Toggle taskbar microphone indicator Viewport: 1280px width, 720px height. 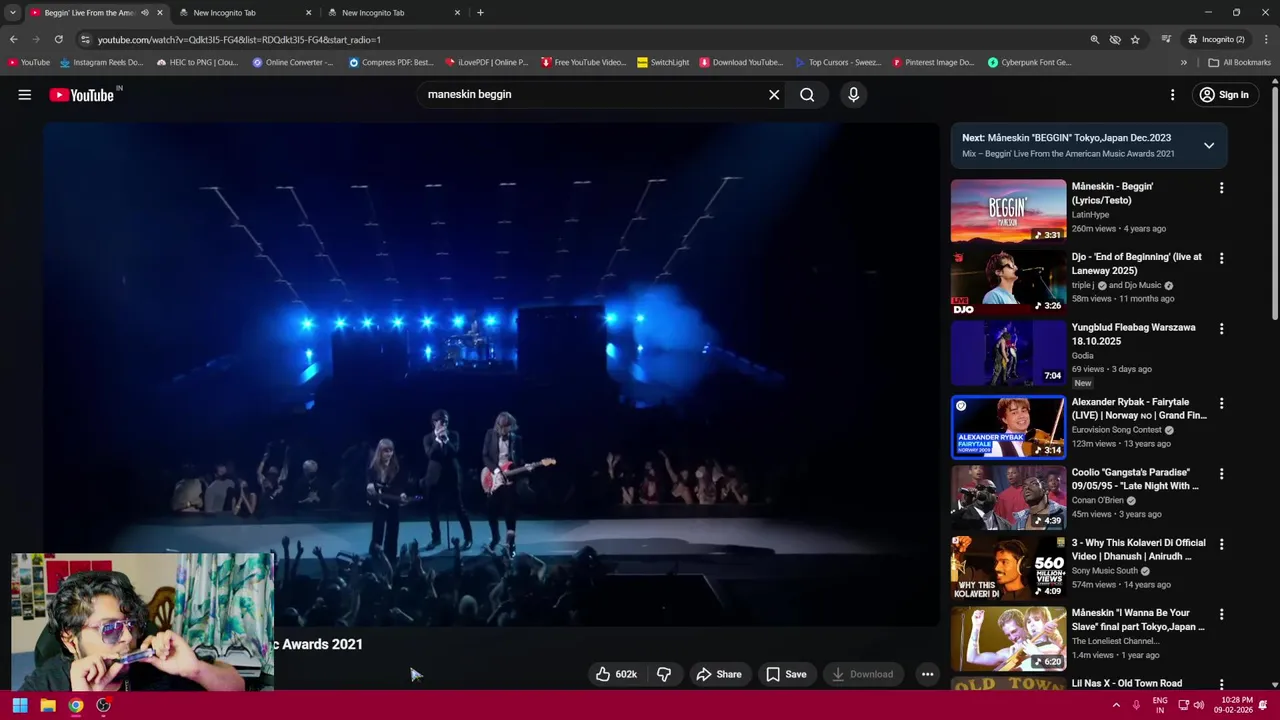1136,705
